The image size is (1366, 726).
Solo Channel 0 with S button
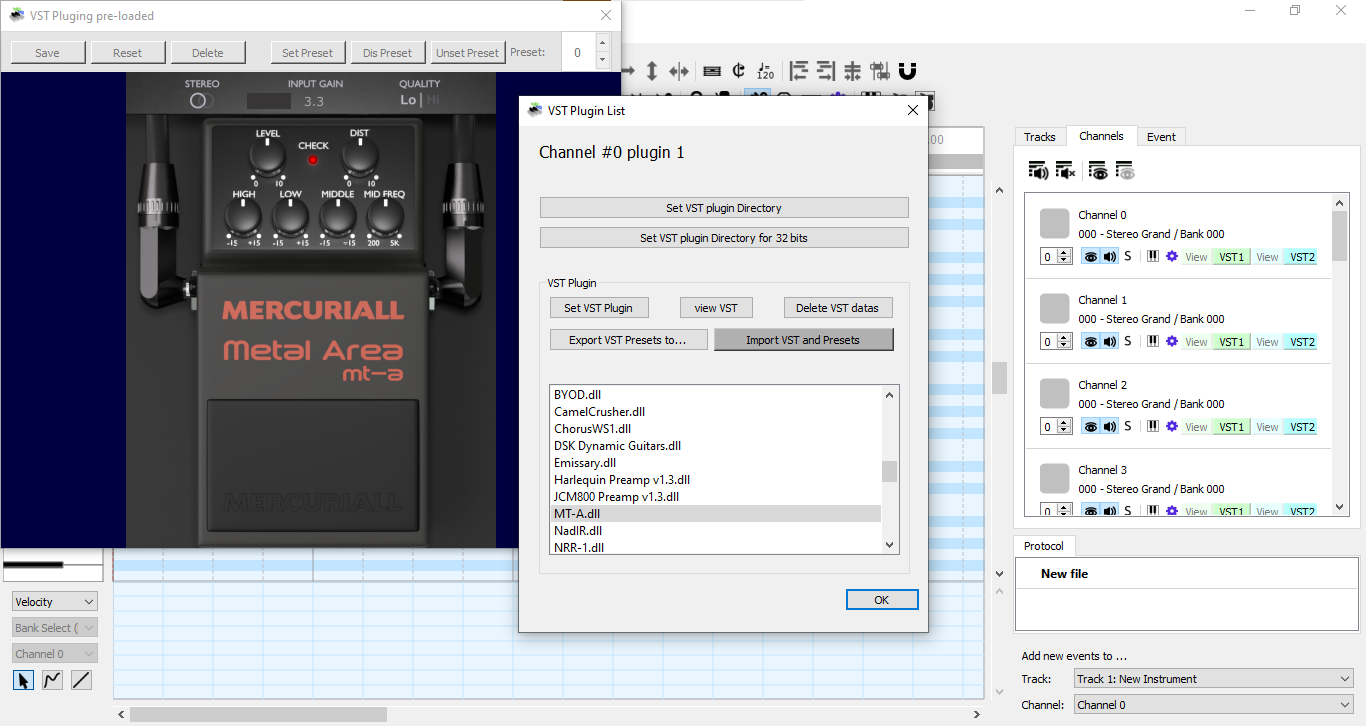click(x=1128, y=257)
